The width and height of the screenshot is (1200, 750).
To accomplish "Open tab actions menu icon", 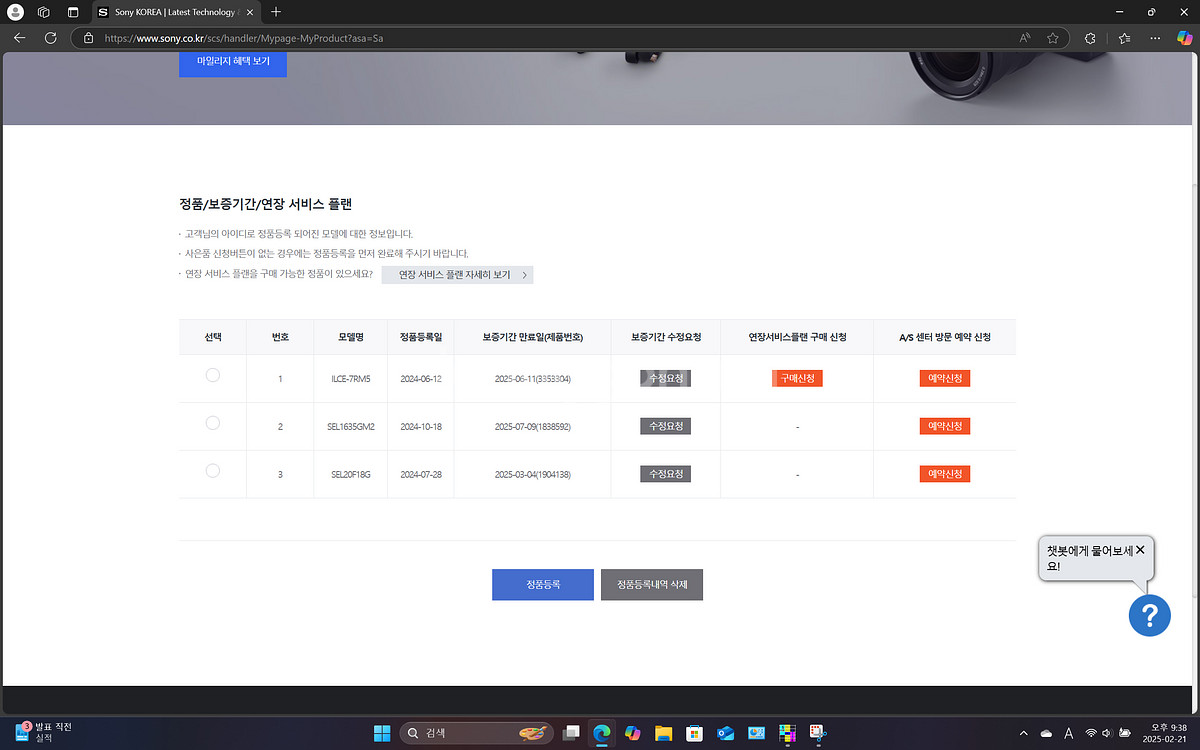I will click(72, 12).
